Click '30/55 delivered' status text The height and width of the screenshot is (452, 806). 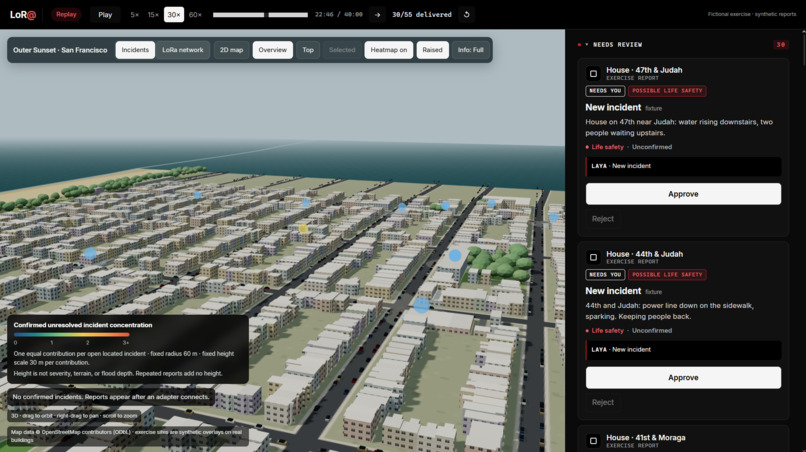coord(422,14)
